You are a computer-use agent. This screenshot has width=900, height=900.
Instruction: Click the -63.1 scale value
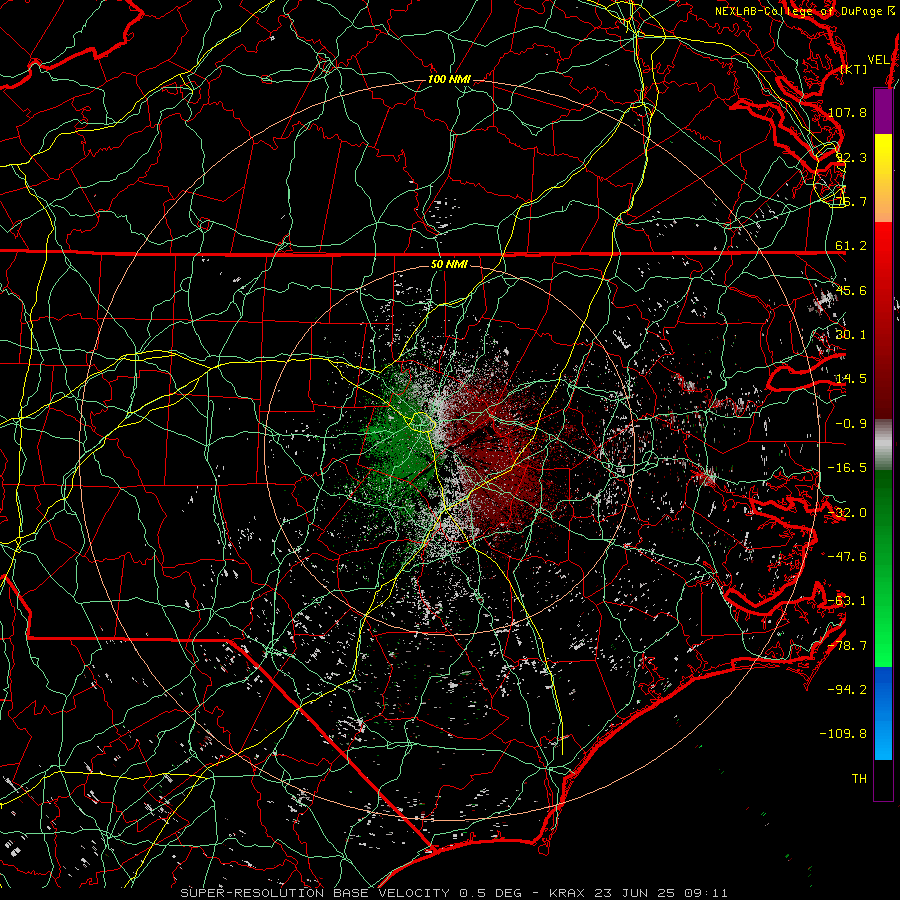[847, 601]
